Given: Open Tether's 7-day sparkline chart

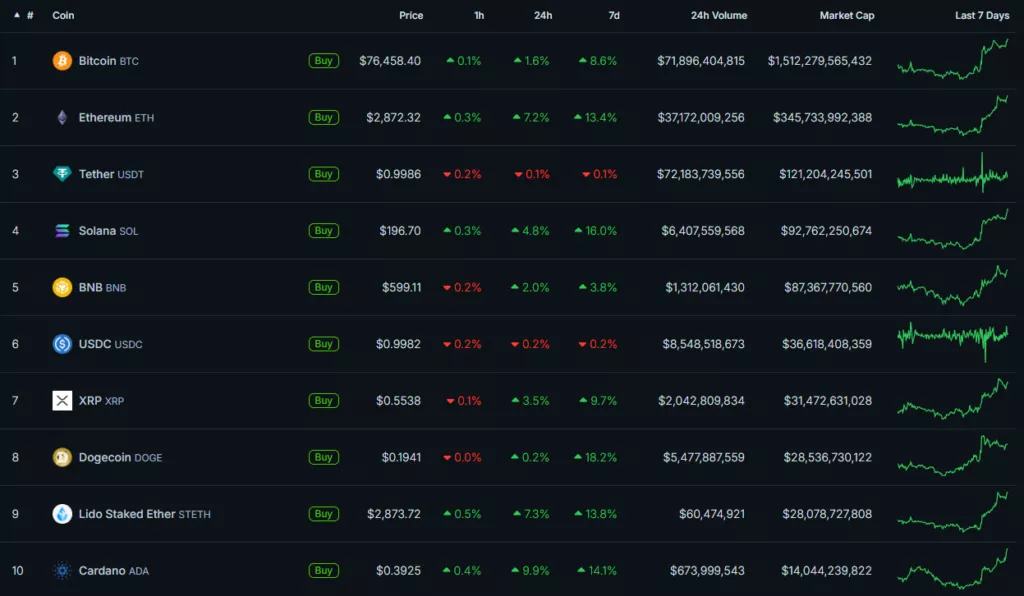Looking at the screenshot, I should [x=953, y=173].
